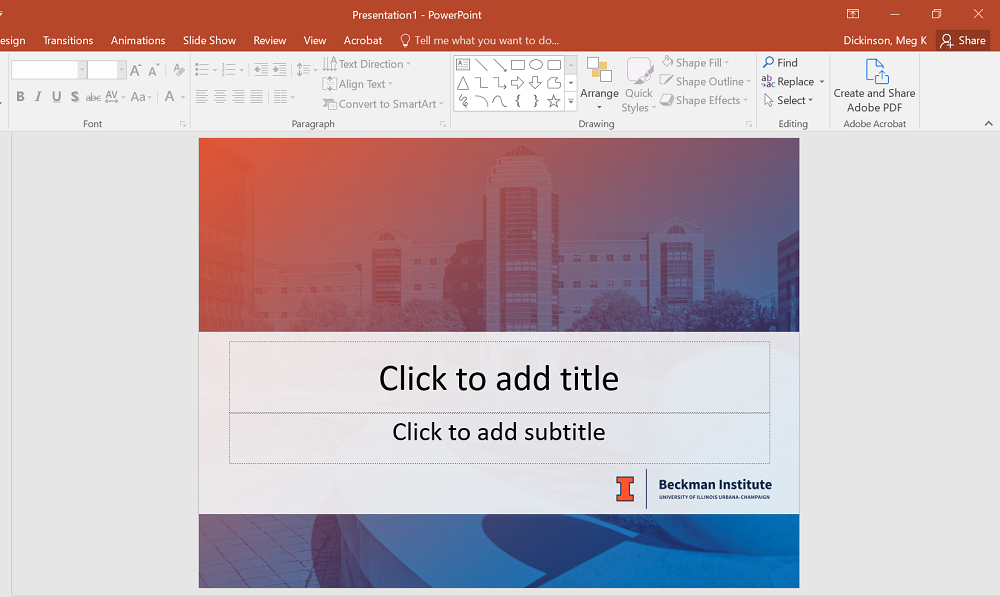The image size is (1000, 597).
Task: Increase the list indent level
Action: click(x=279, y=70)
